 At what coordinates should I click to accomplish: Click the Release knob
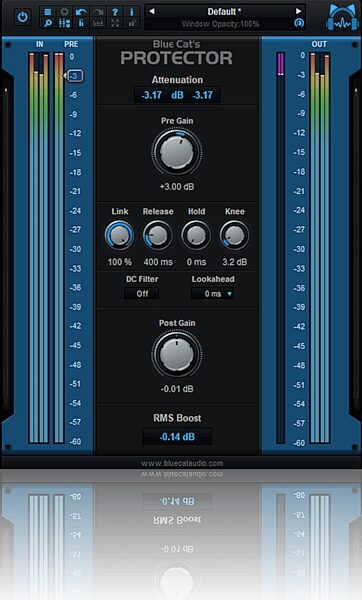coord(158,235)
